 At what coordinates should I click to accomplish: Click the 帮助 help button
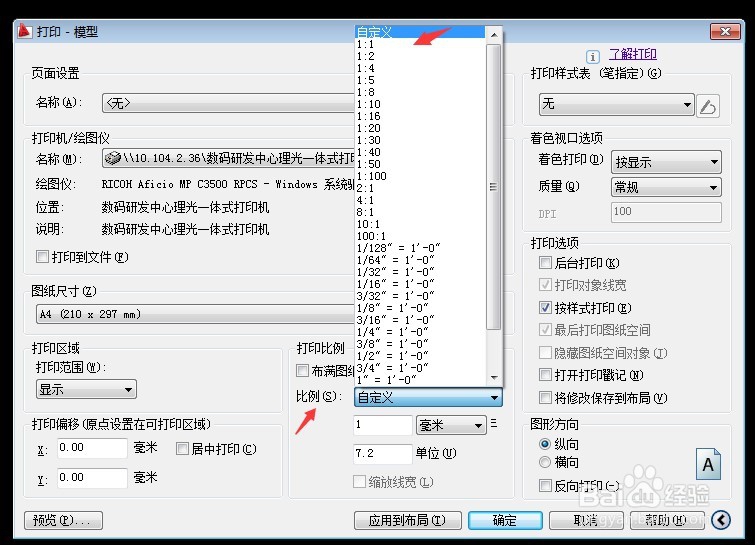point(667,520)
